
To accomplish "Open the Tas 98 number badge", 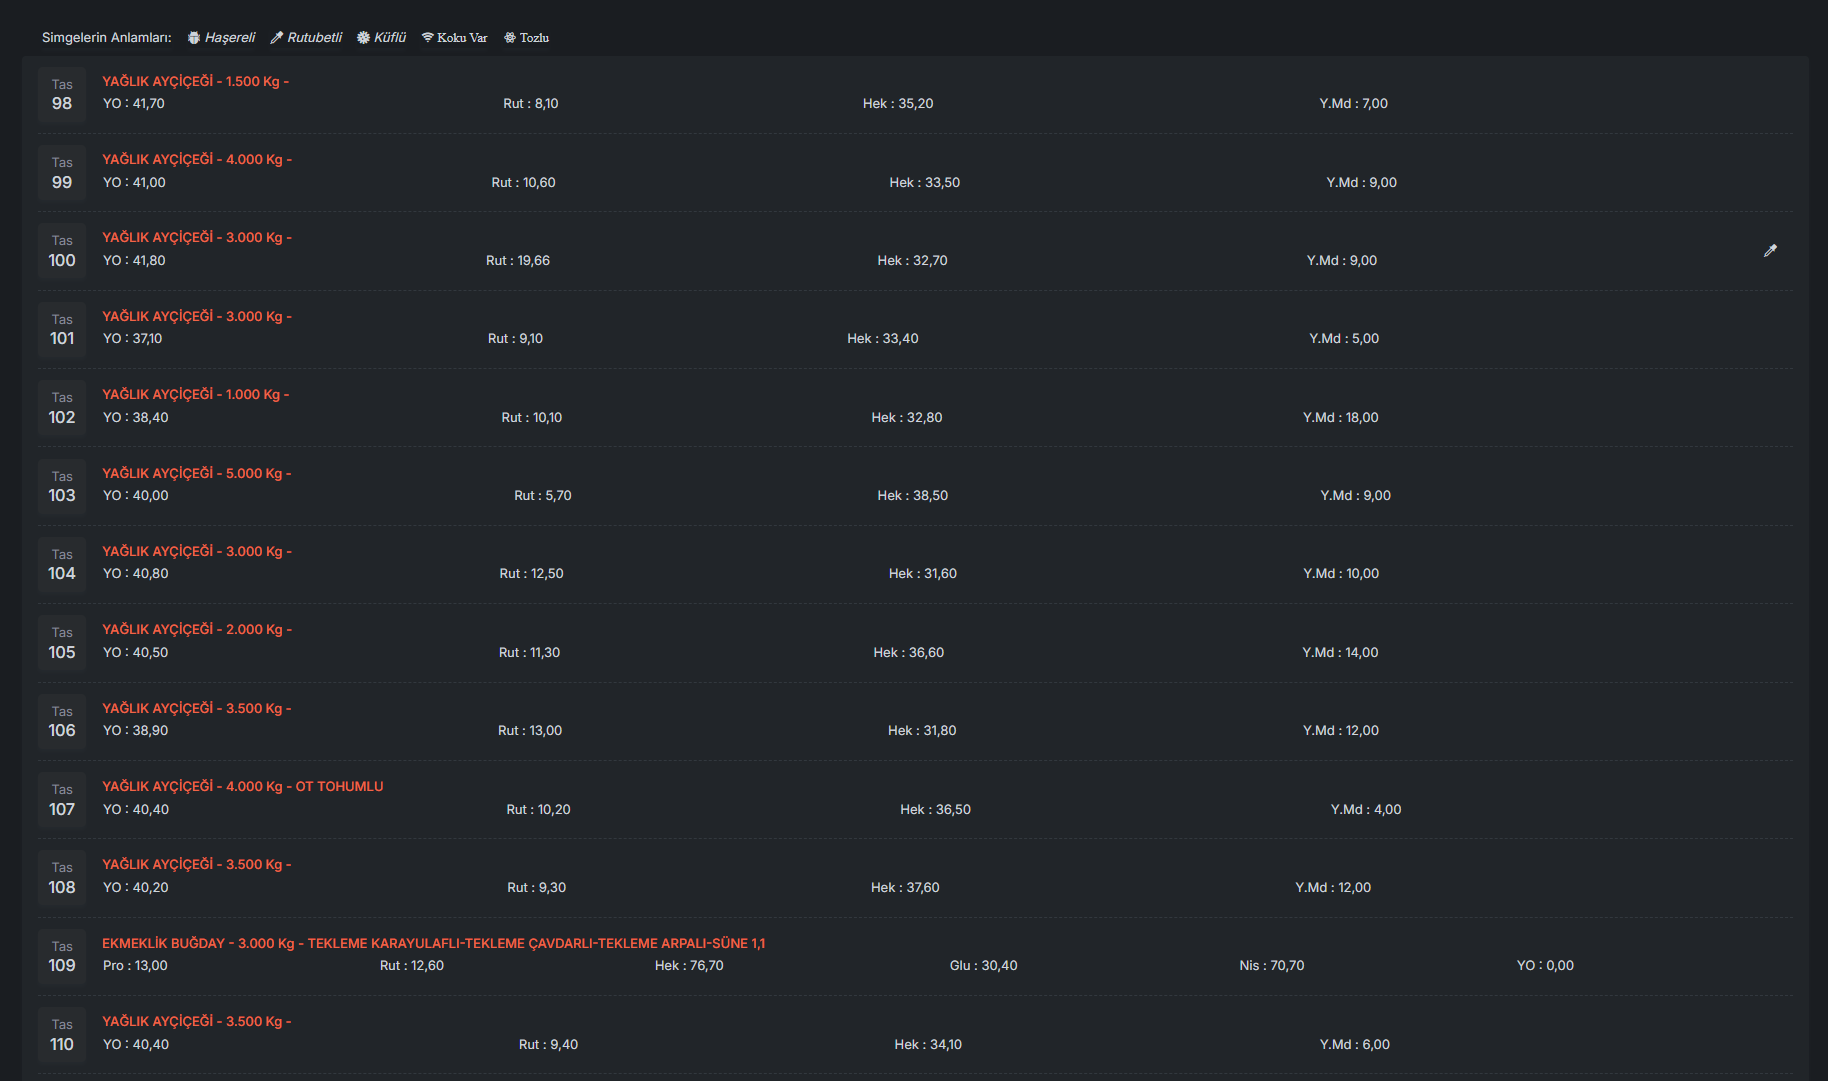I will coord(62,95).
